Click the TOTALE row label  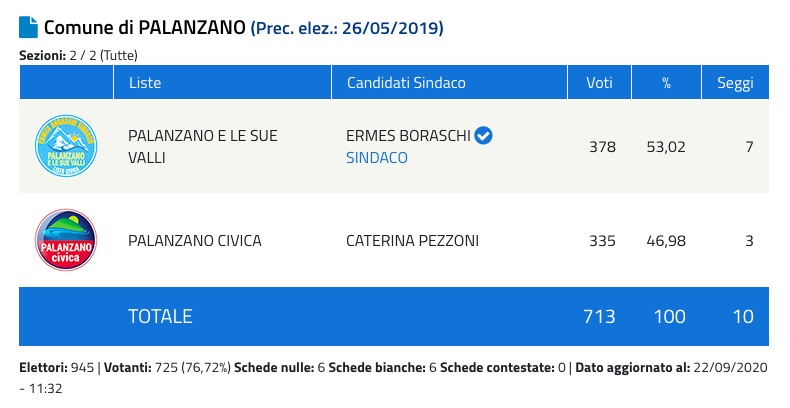(160, 316)
